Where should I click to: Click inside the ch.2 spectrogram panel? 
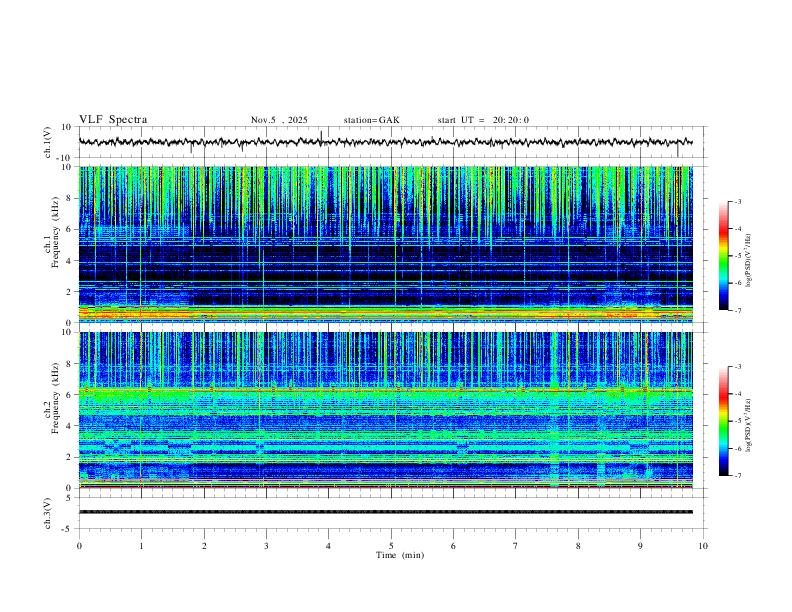[385, 410]
